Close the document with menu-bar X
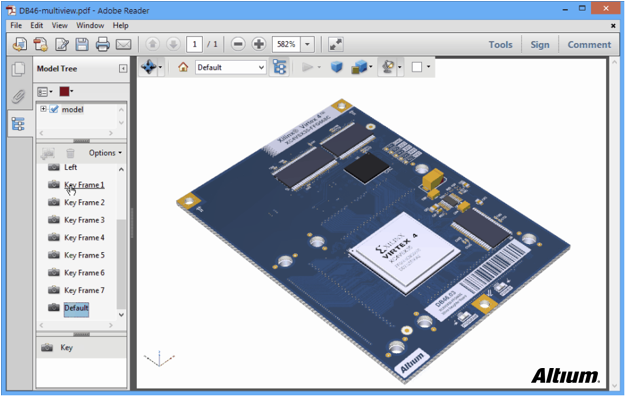 coord(613,26)
